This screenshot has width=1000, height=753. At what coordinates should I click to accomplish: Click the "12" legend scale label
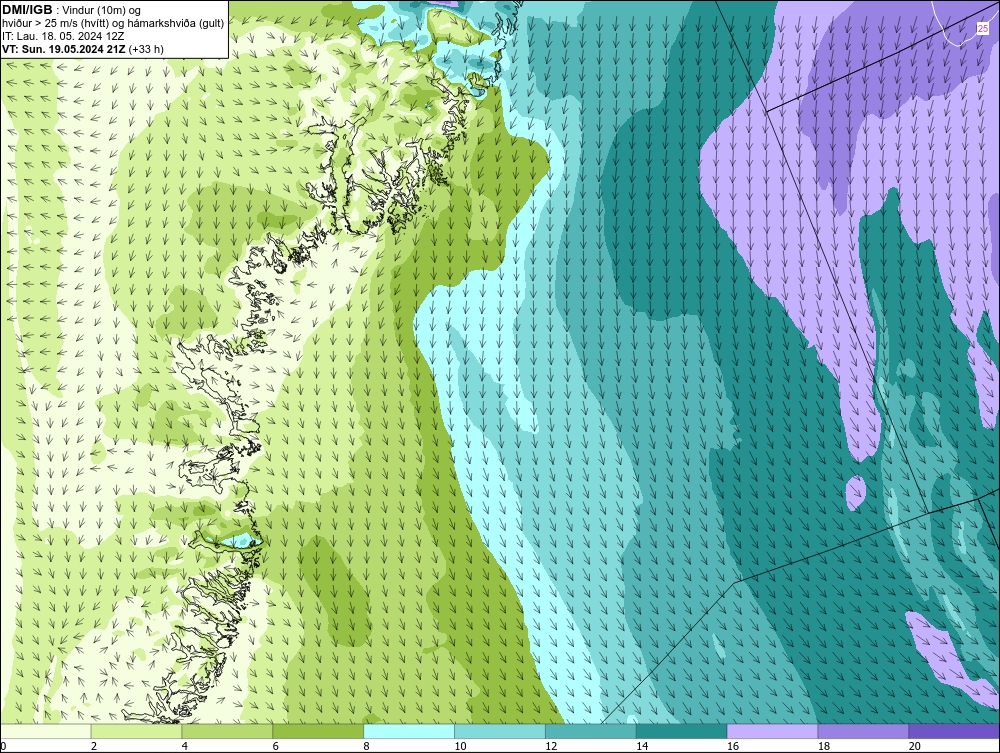[x=551, y=746]
